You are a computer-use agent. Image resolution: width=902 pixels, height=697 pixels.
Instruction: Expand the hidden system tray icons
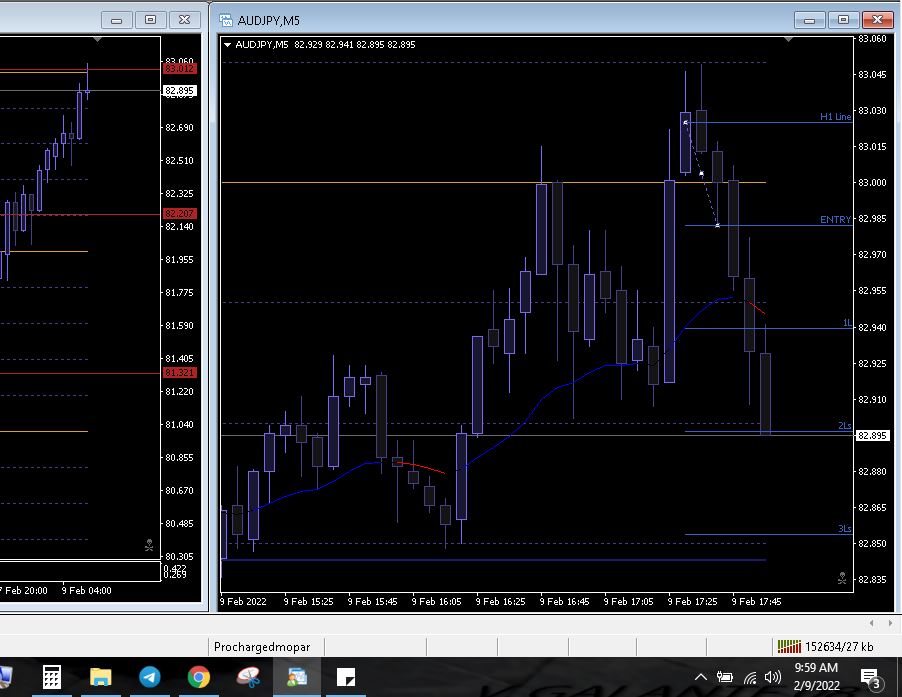point(701,678)
